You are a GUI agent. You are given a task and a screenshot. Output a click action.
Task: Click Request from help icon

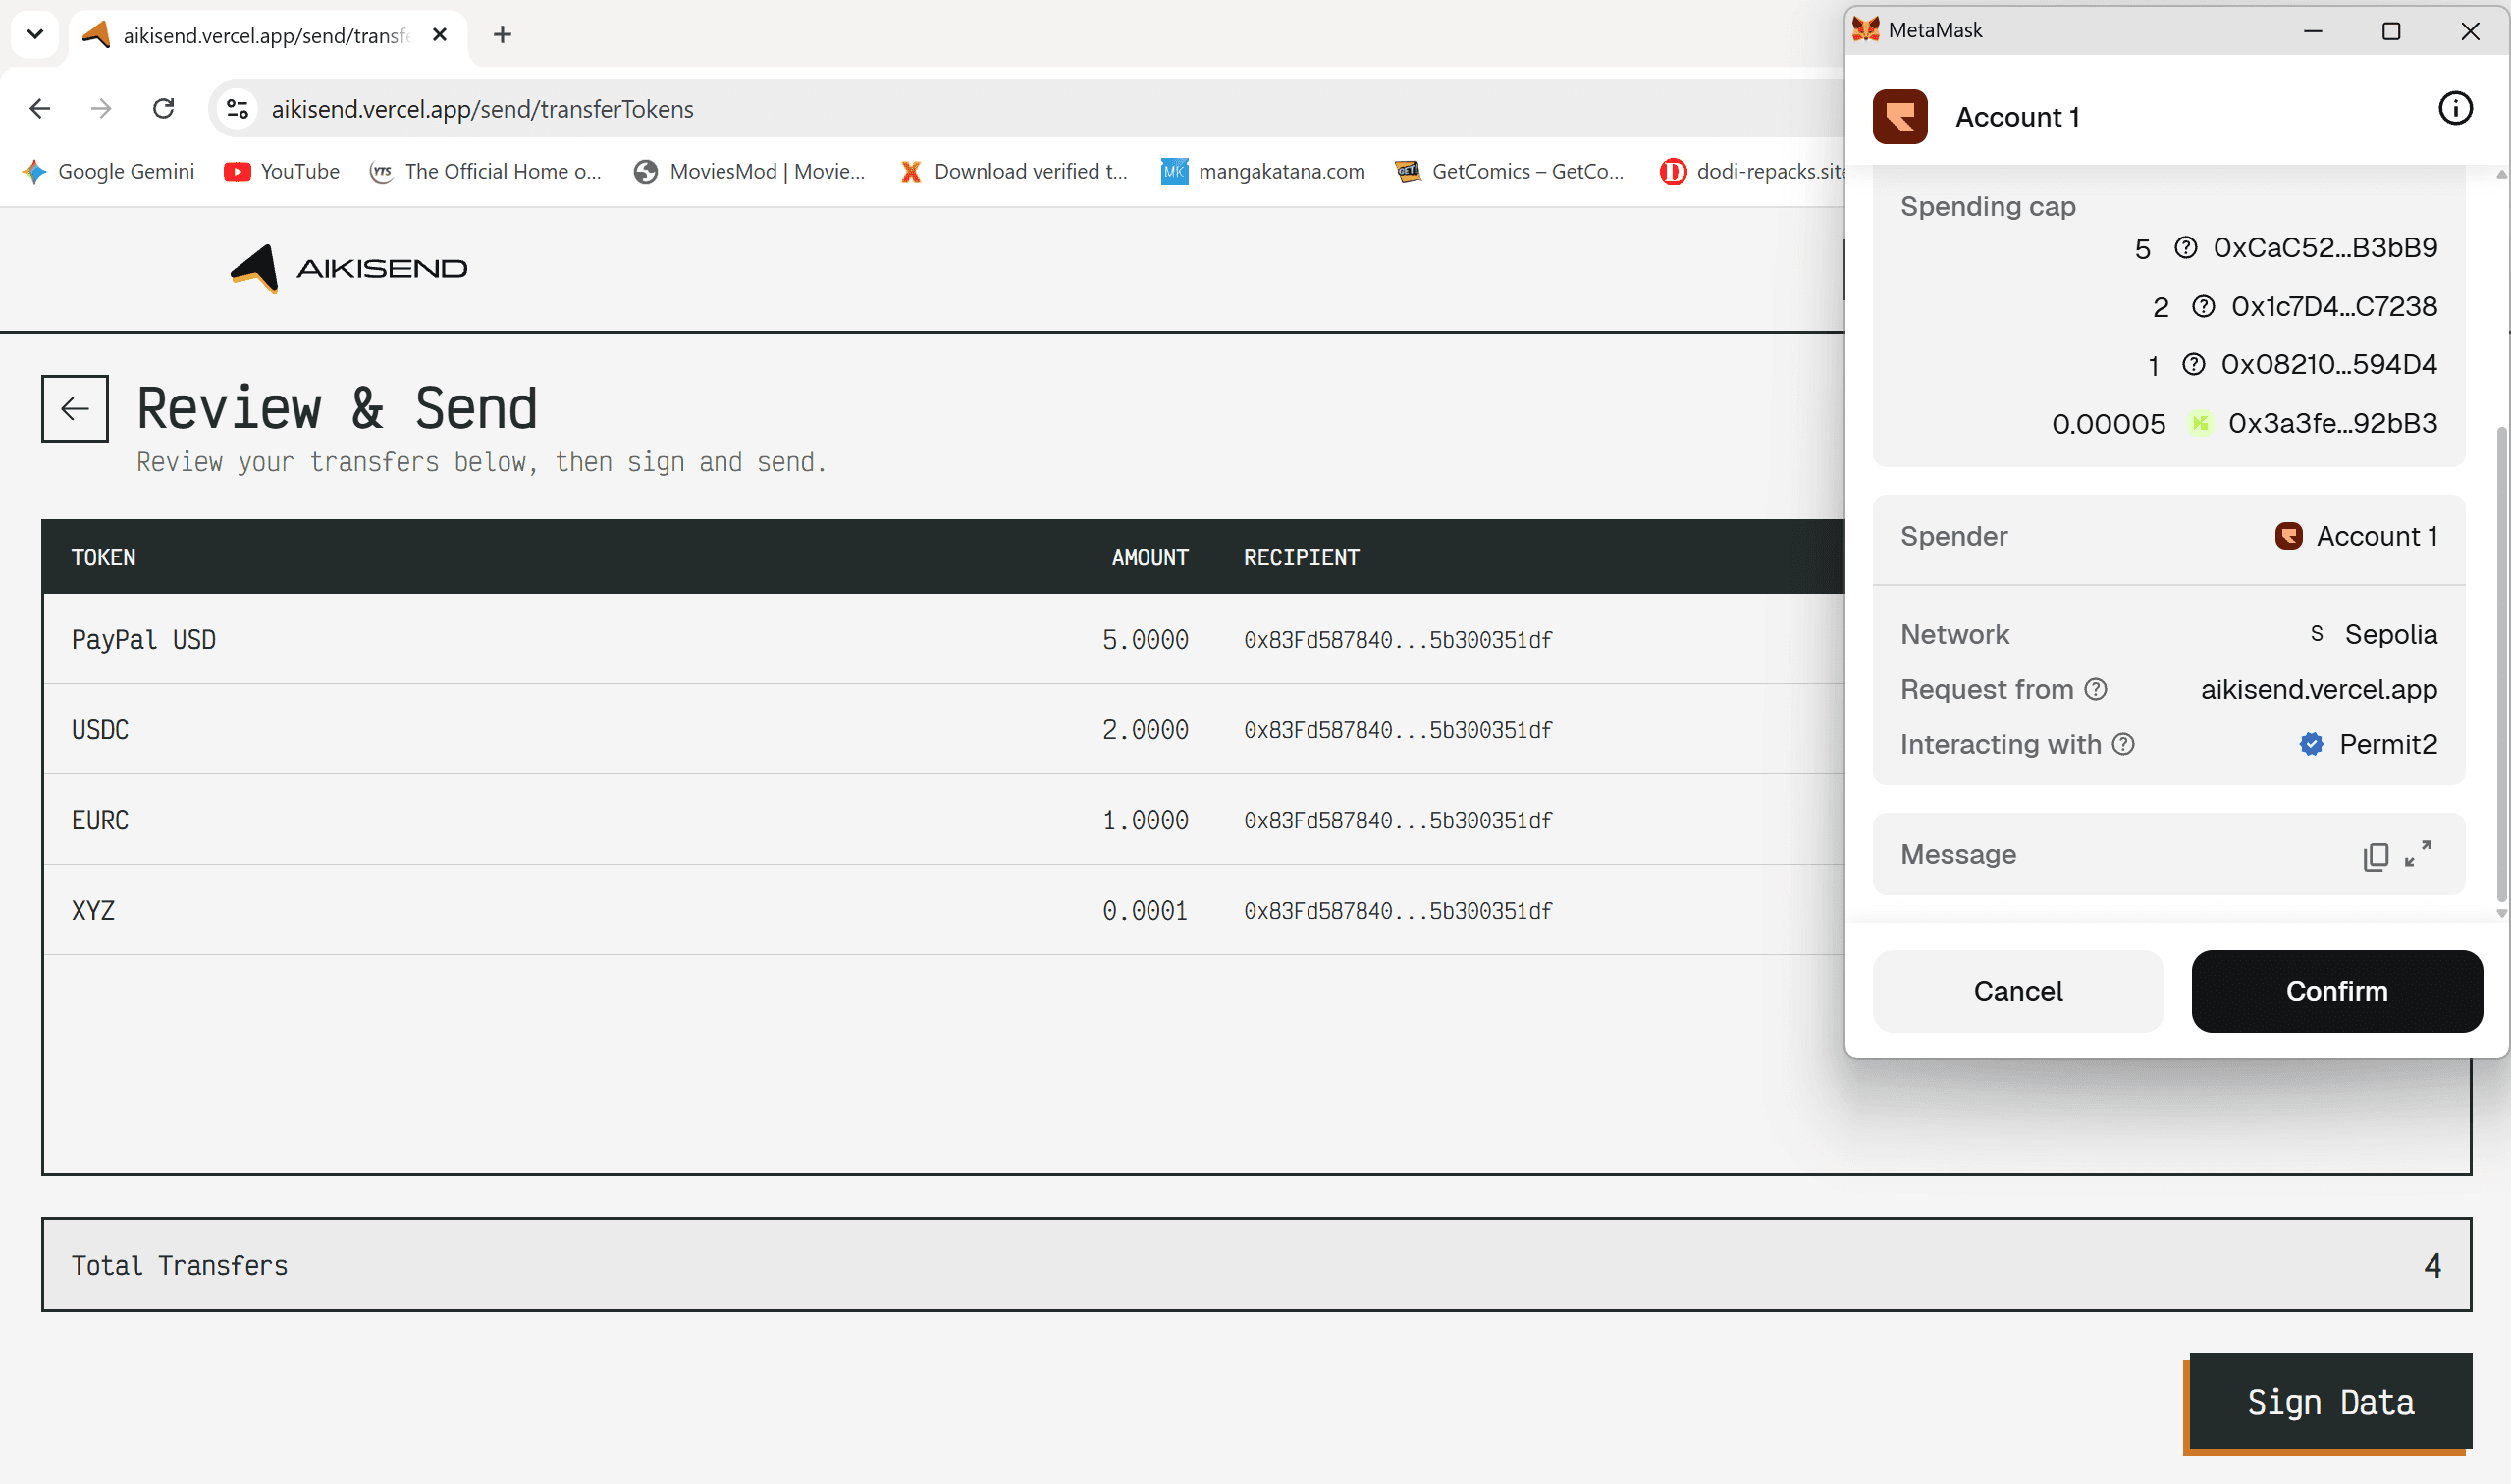coord(2095,689)
